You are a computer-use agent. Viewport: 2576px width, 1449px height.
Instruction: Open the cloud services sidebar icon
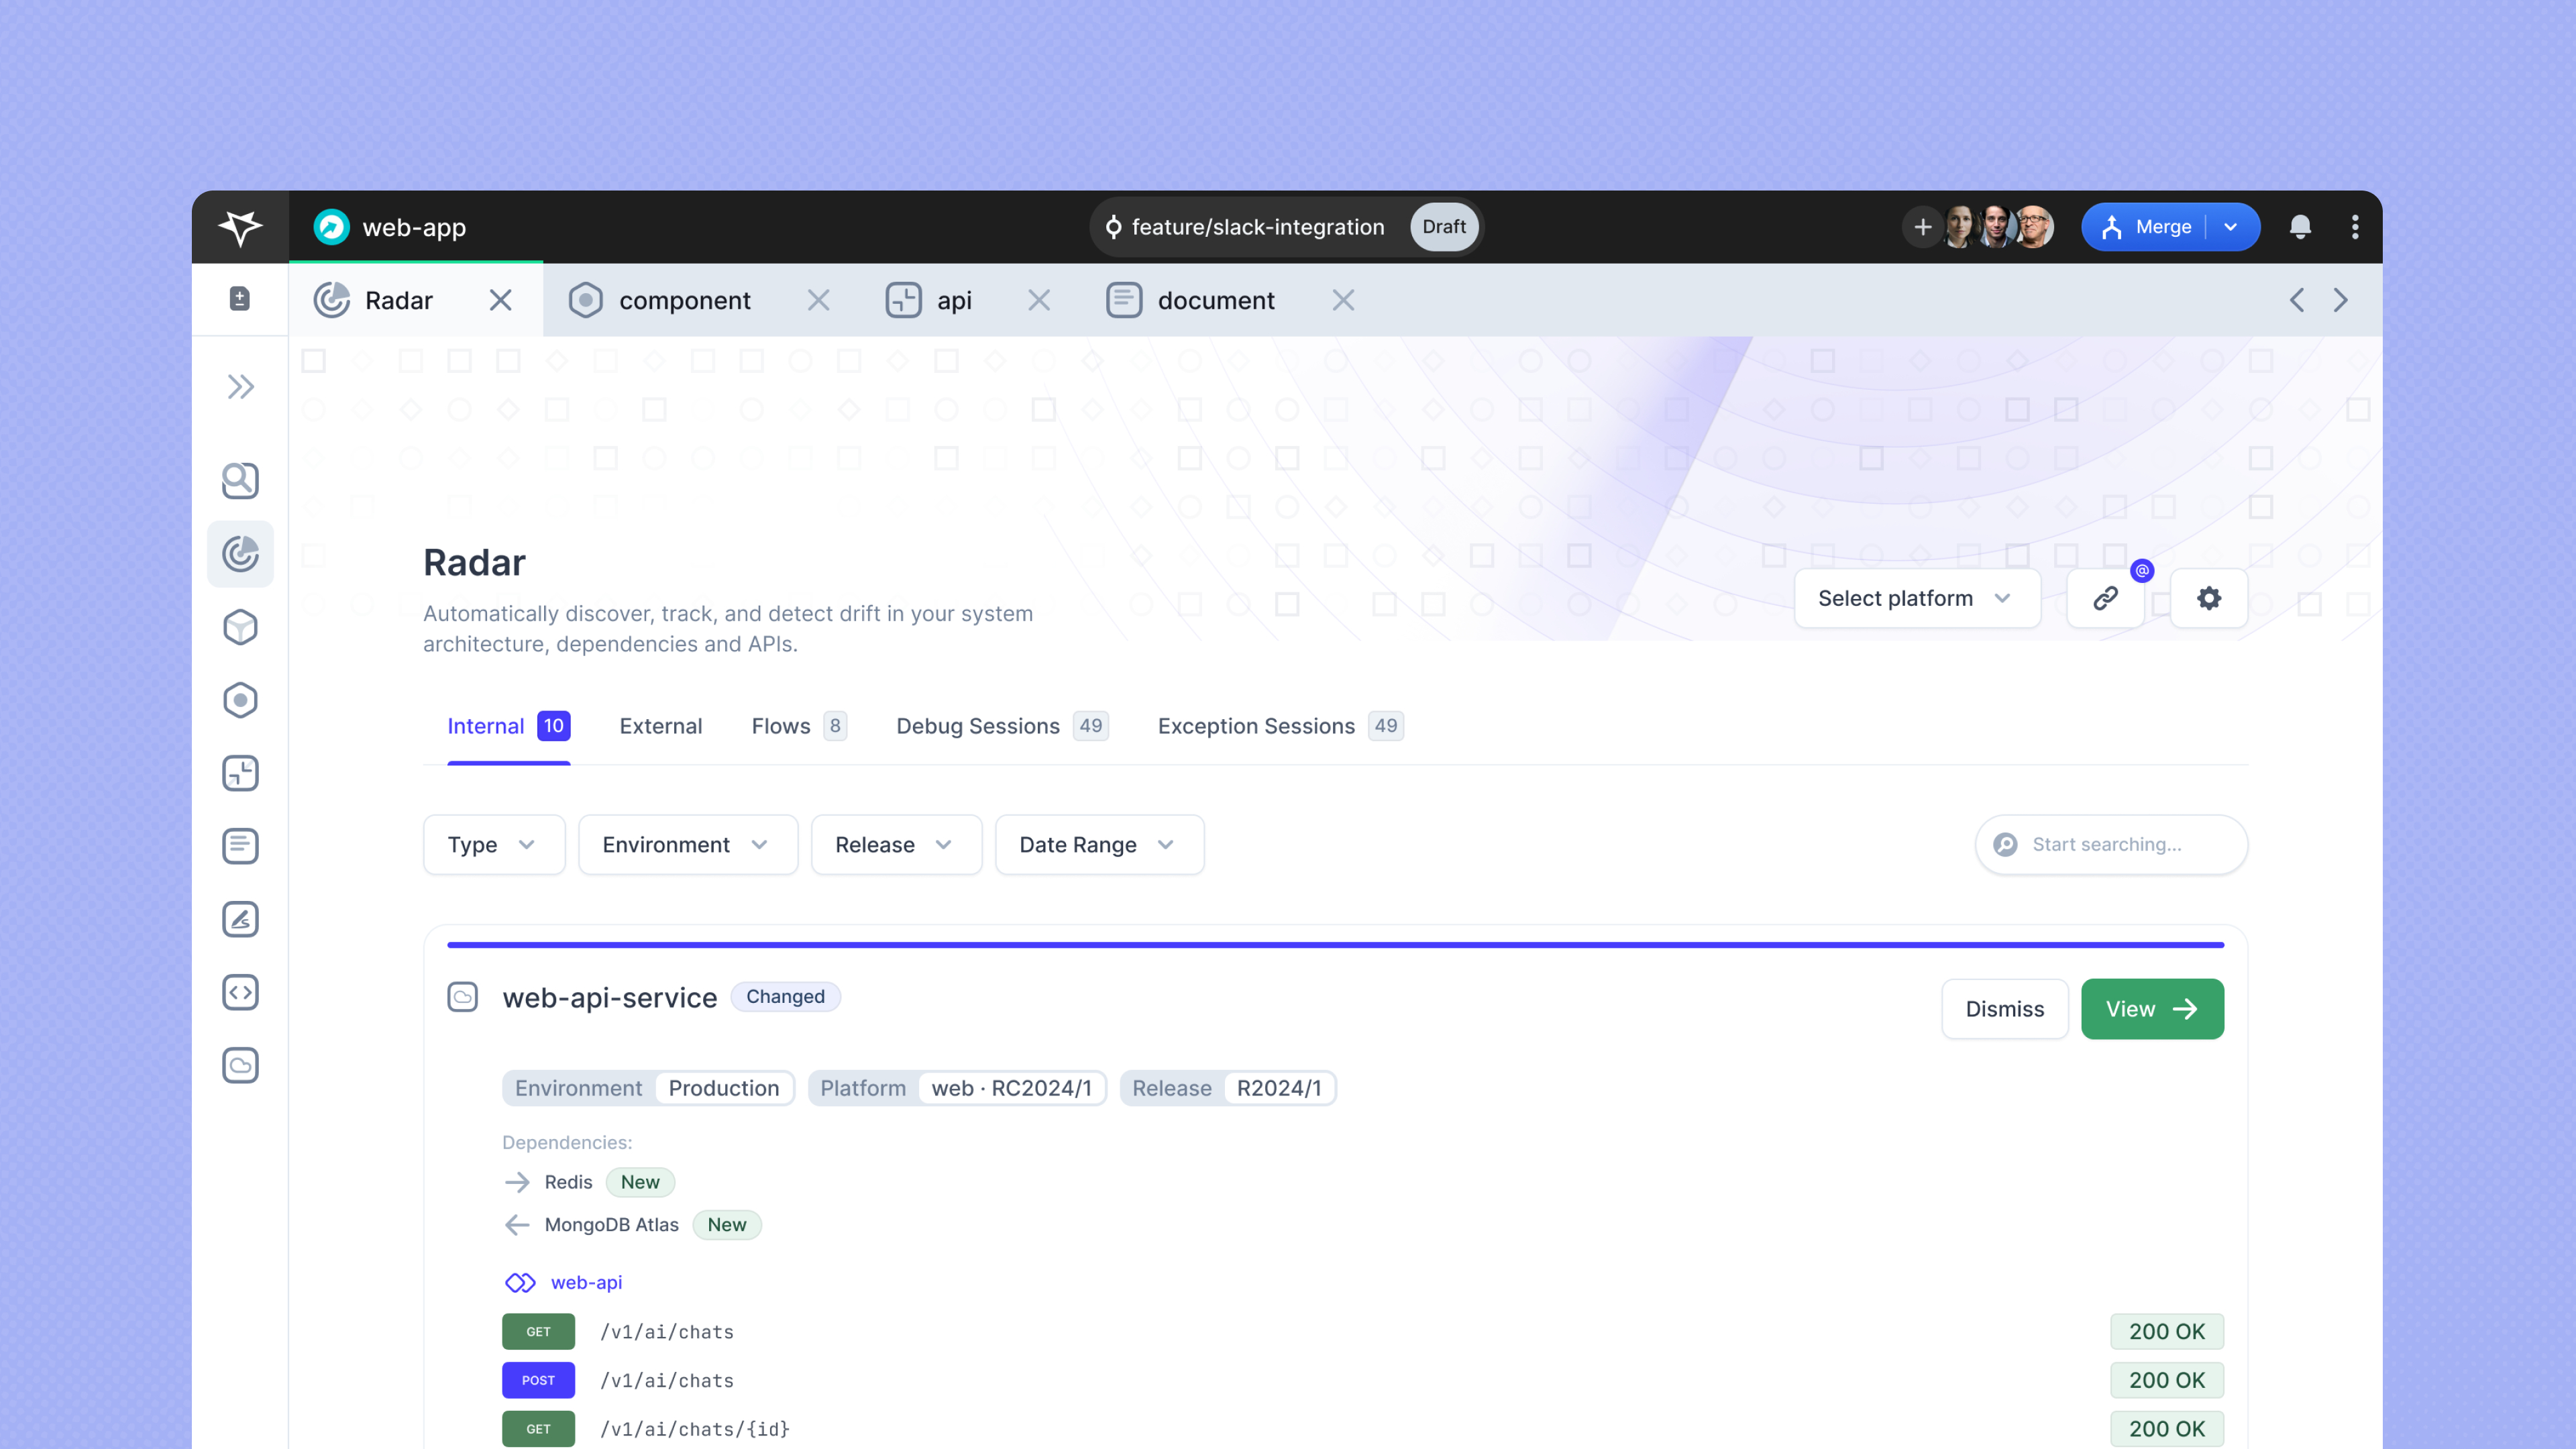240,1065
